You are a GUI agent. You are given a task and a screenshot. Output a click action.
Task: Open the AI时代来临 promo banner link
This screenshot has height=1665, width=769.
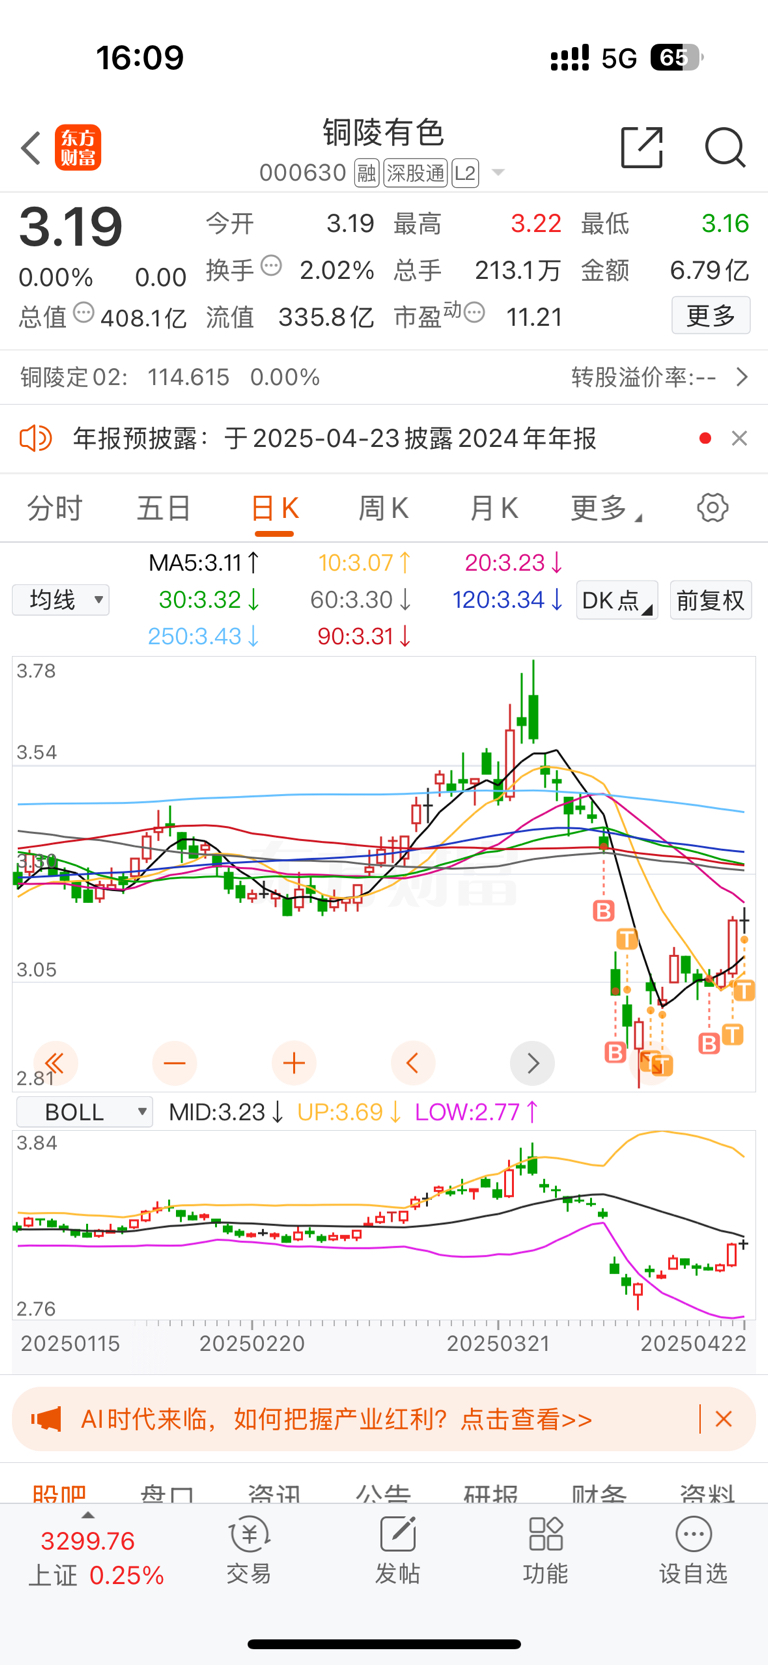(336, 1419)
